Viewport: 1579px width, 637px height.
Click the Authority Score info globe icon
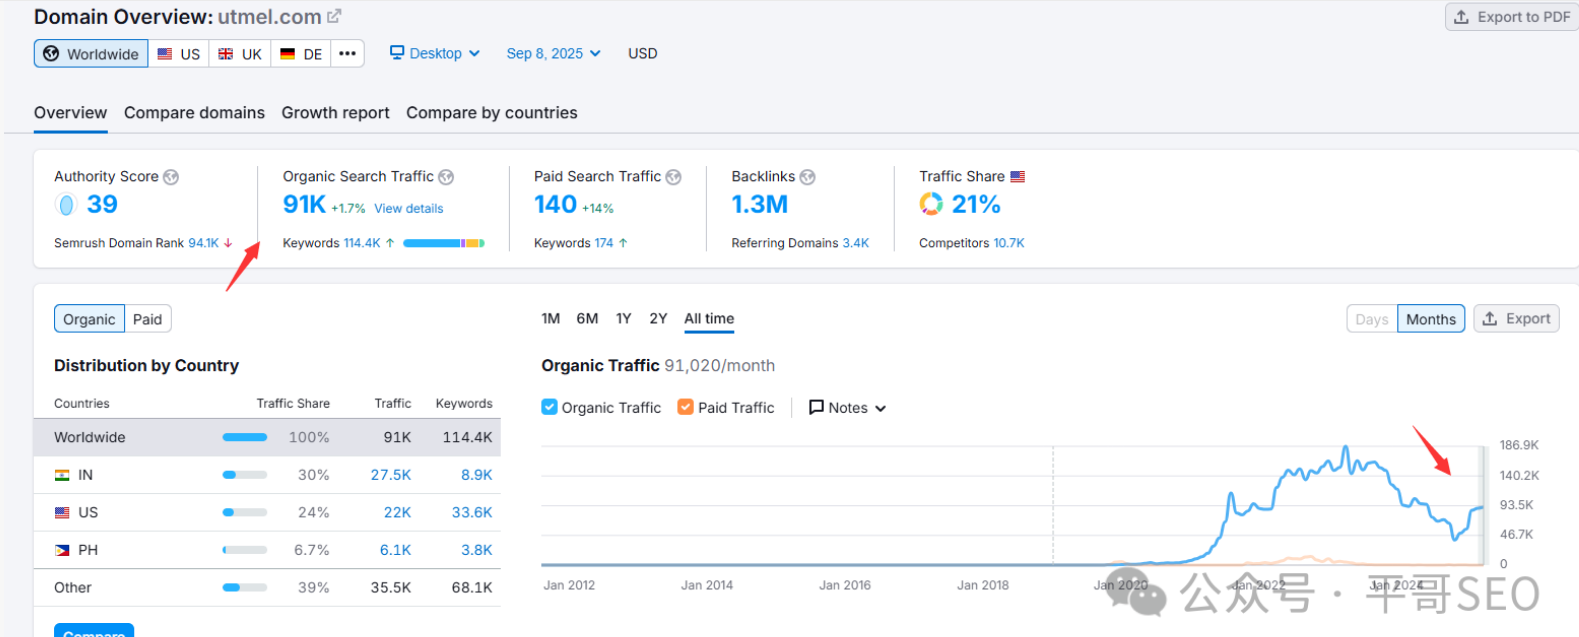(171, 177)
